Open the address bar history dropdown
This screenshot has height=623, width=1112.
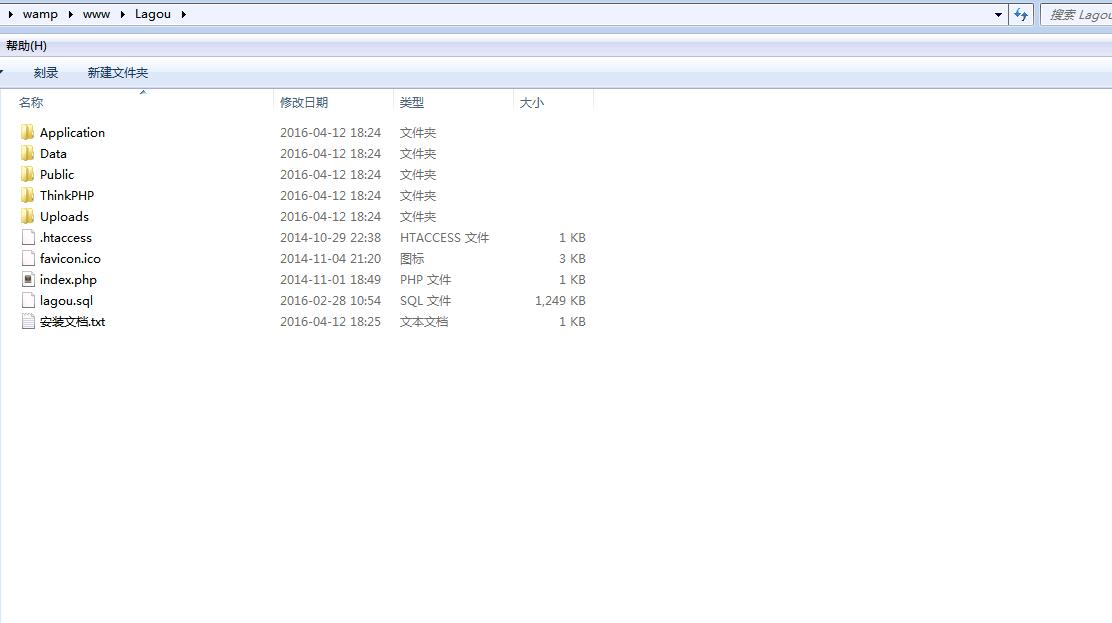pyautogui.click(x=998, y=14)
